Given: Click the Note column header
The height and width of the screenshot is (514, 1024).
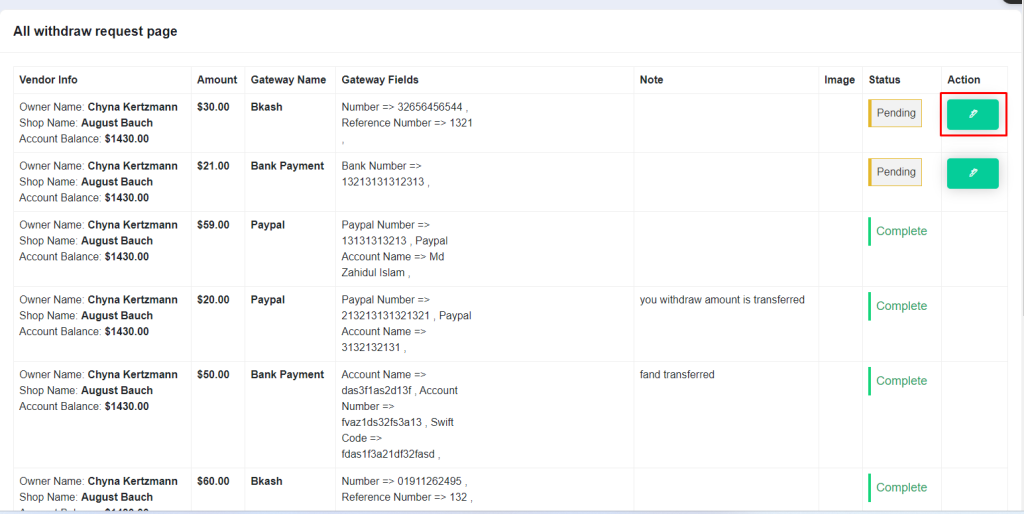Looking at the screenshot, I should 651,80.
